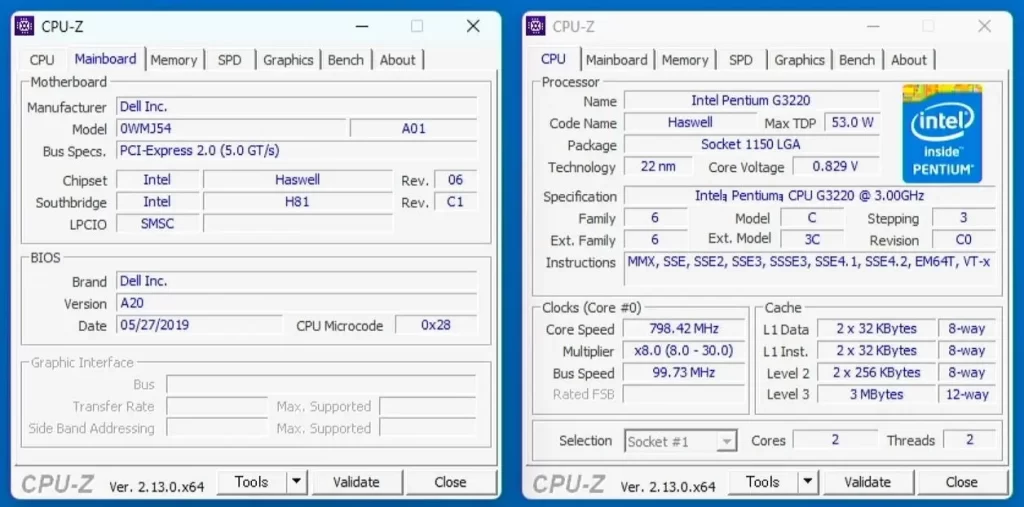Click the processor Name field showing Intel Pentium G3220

751,101
